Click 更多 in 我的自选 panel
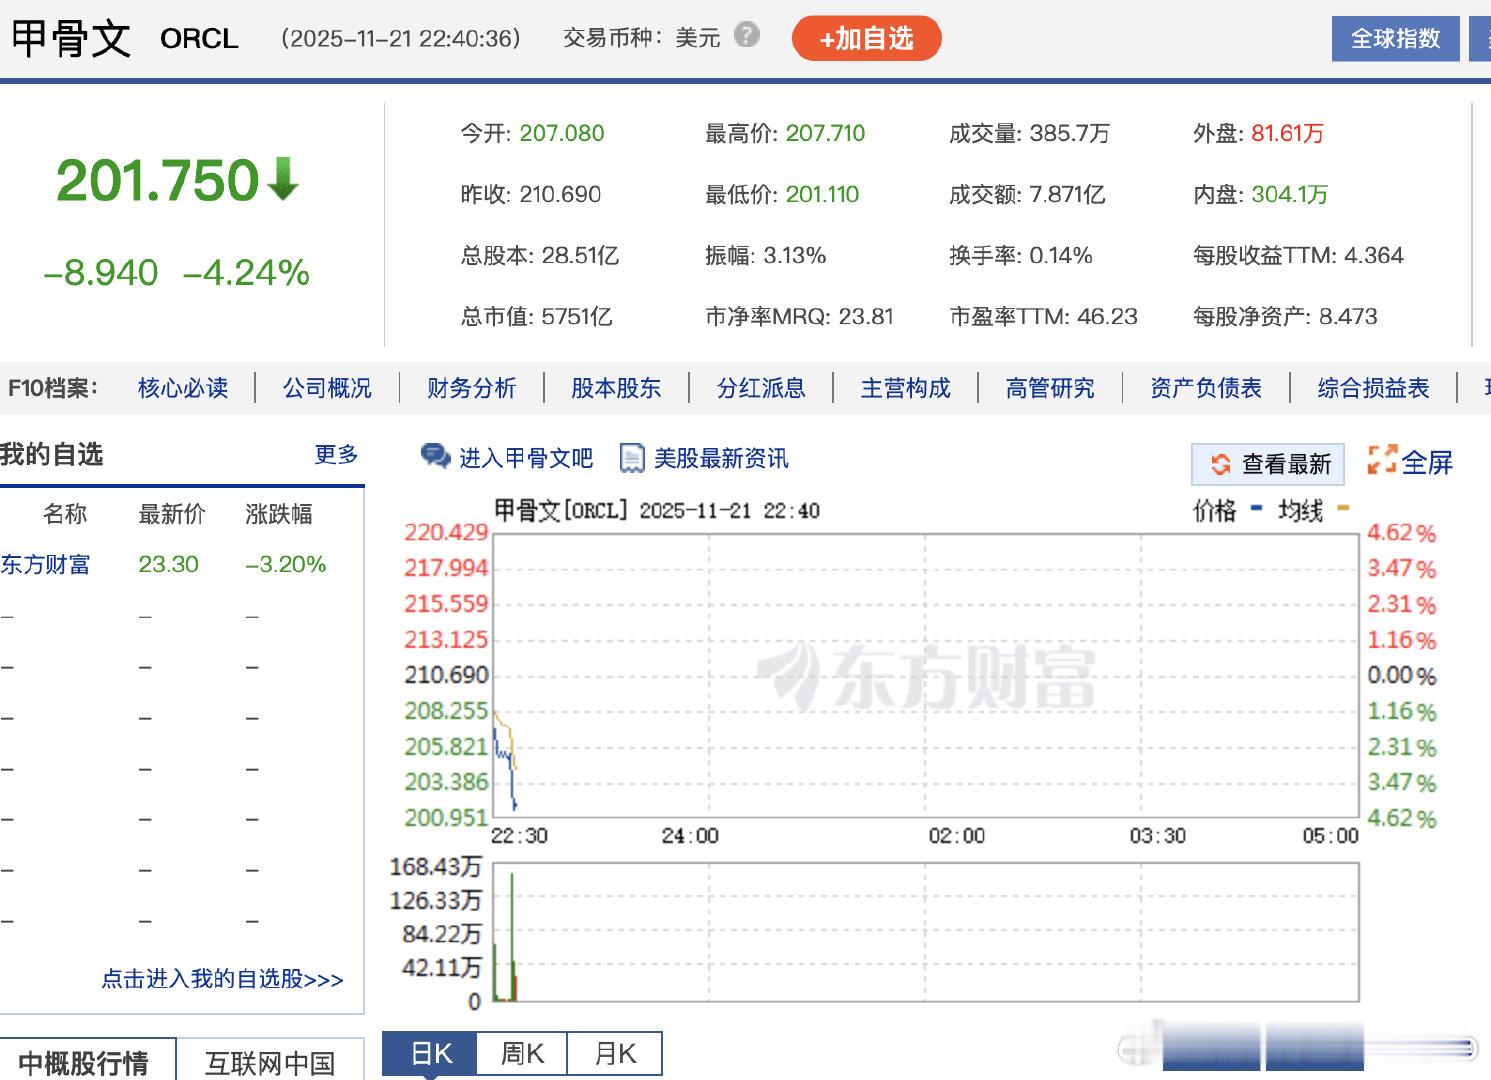 (x=336, y=455)
